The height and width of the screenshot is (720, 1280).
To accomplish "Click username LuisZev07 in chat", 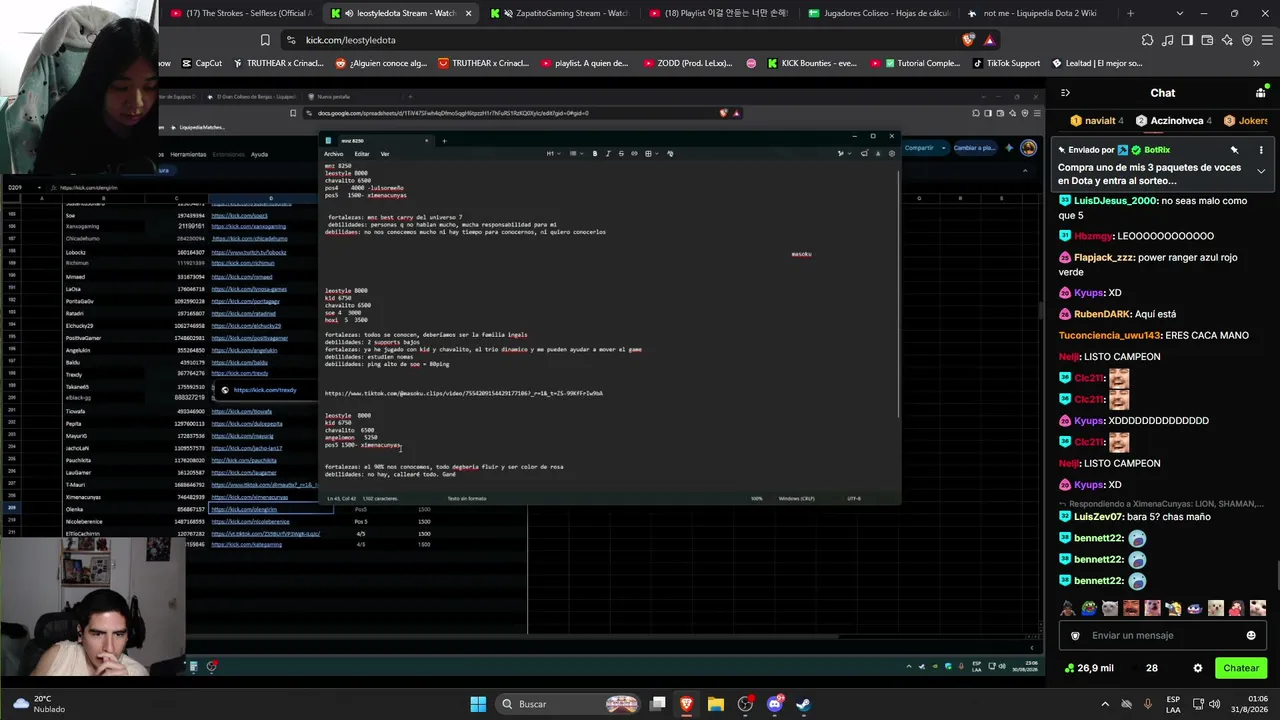I will 1098,517.
